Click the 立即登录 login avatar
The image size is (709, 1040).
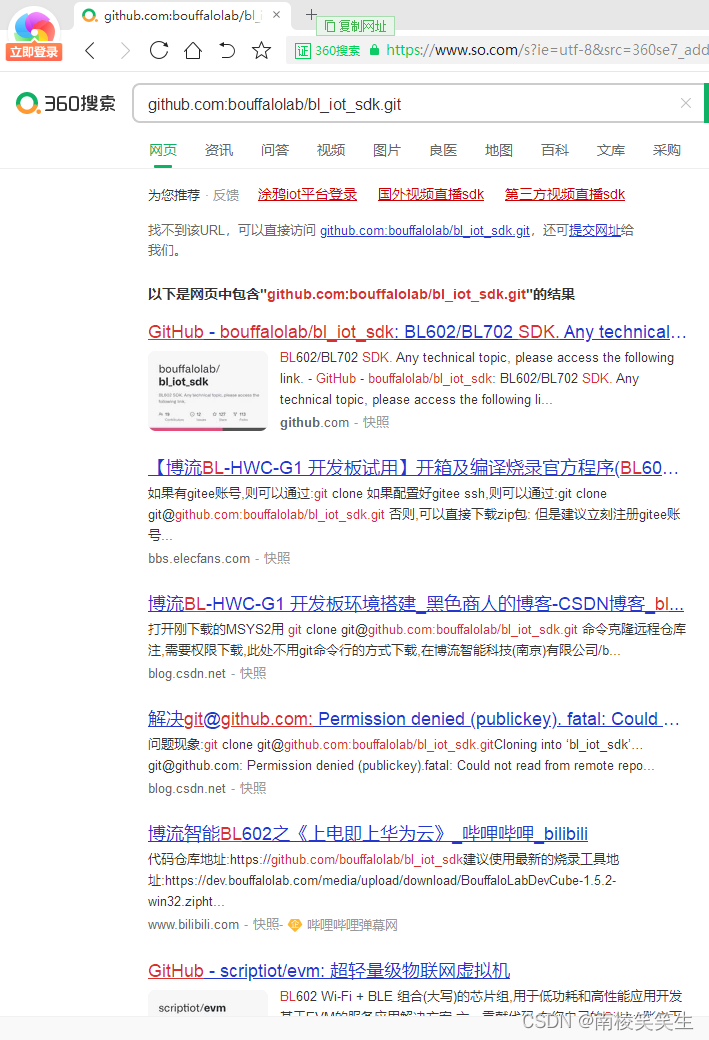tap(34, 33)
